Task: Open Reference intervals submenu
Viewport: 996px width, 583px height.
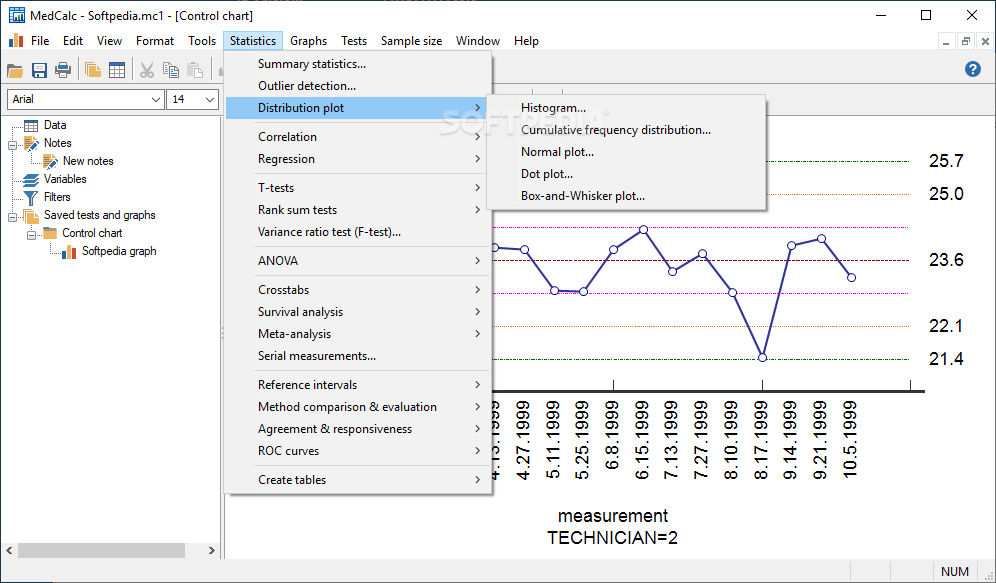Action: [358, 385]
